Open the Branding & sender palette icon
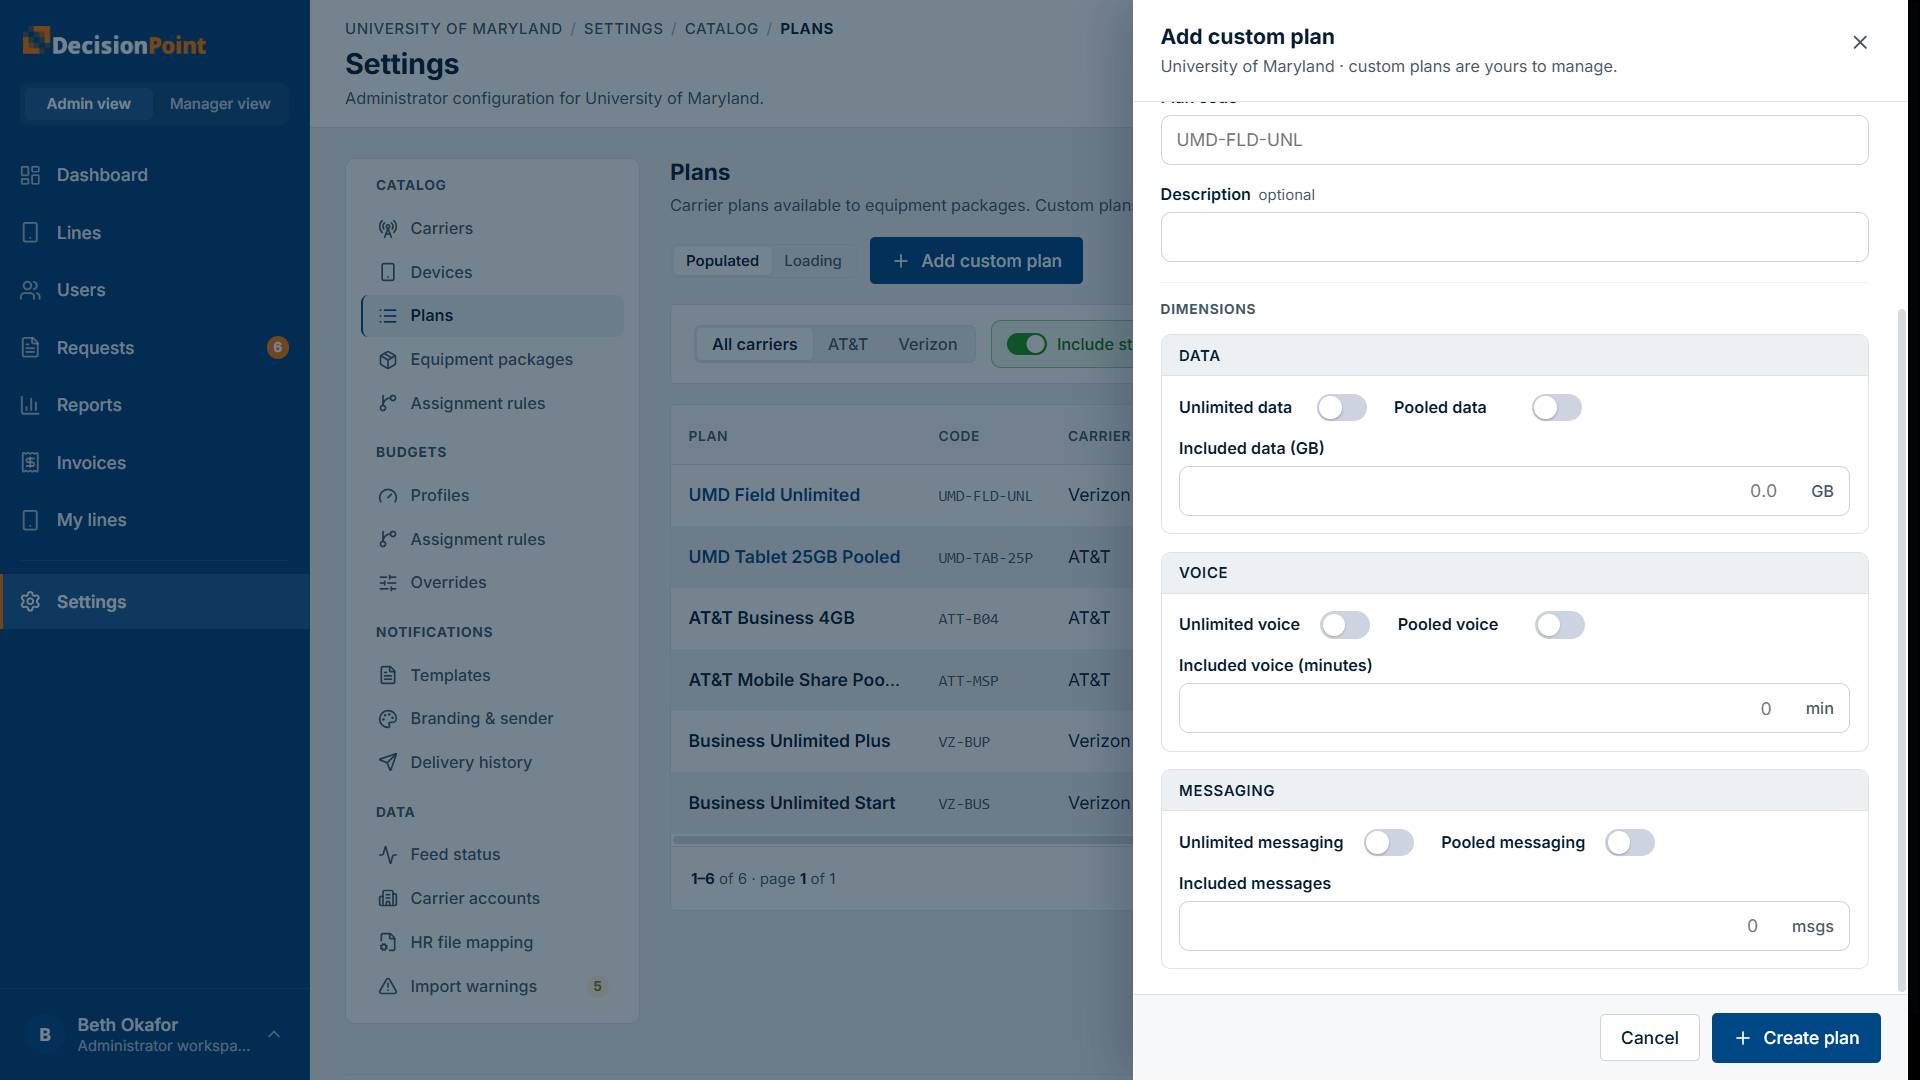1920x1080 pixels. [388, 719]
